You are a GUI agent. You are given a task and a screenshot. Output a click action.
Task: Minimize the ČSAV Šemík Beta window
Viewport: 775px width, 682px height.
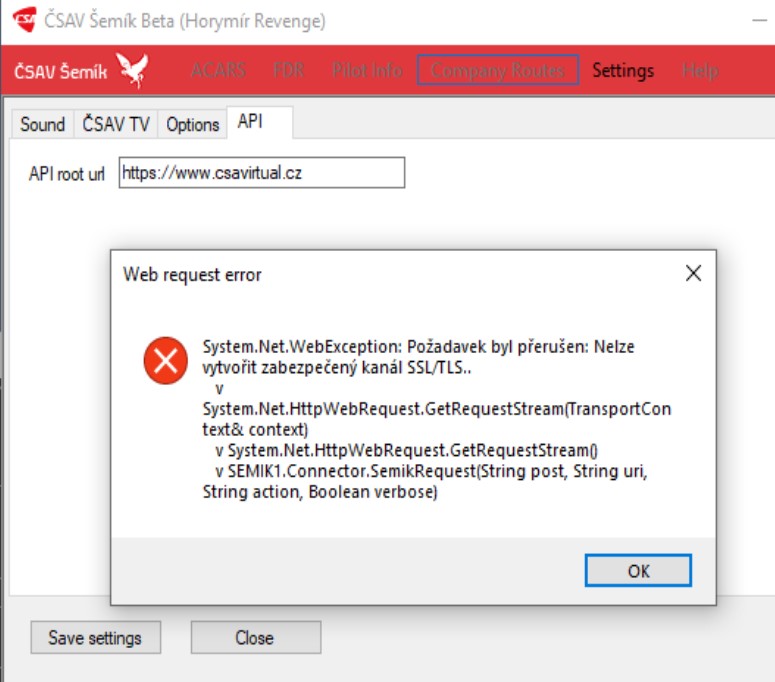[x=760, y=20]
